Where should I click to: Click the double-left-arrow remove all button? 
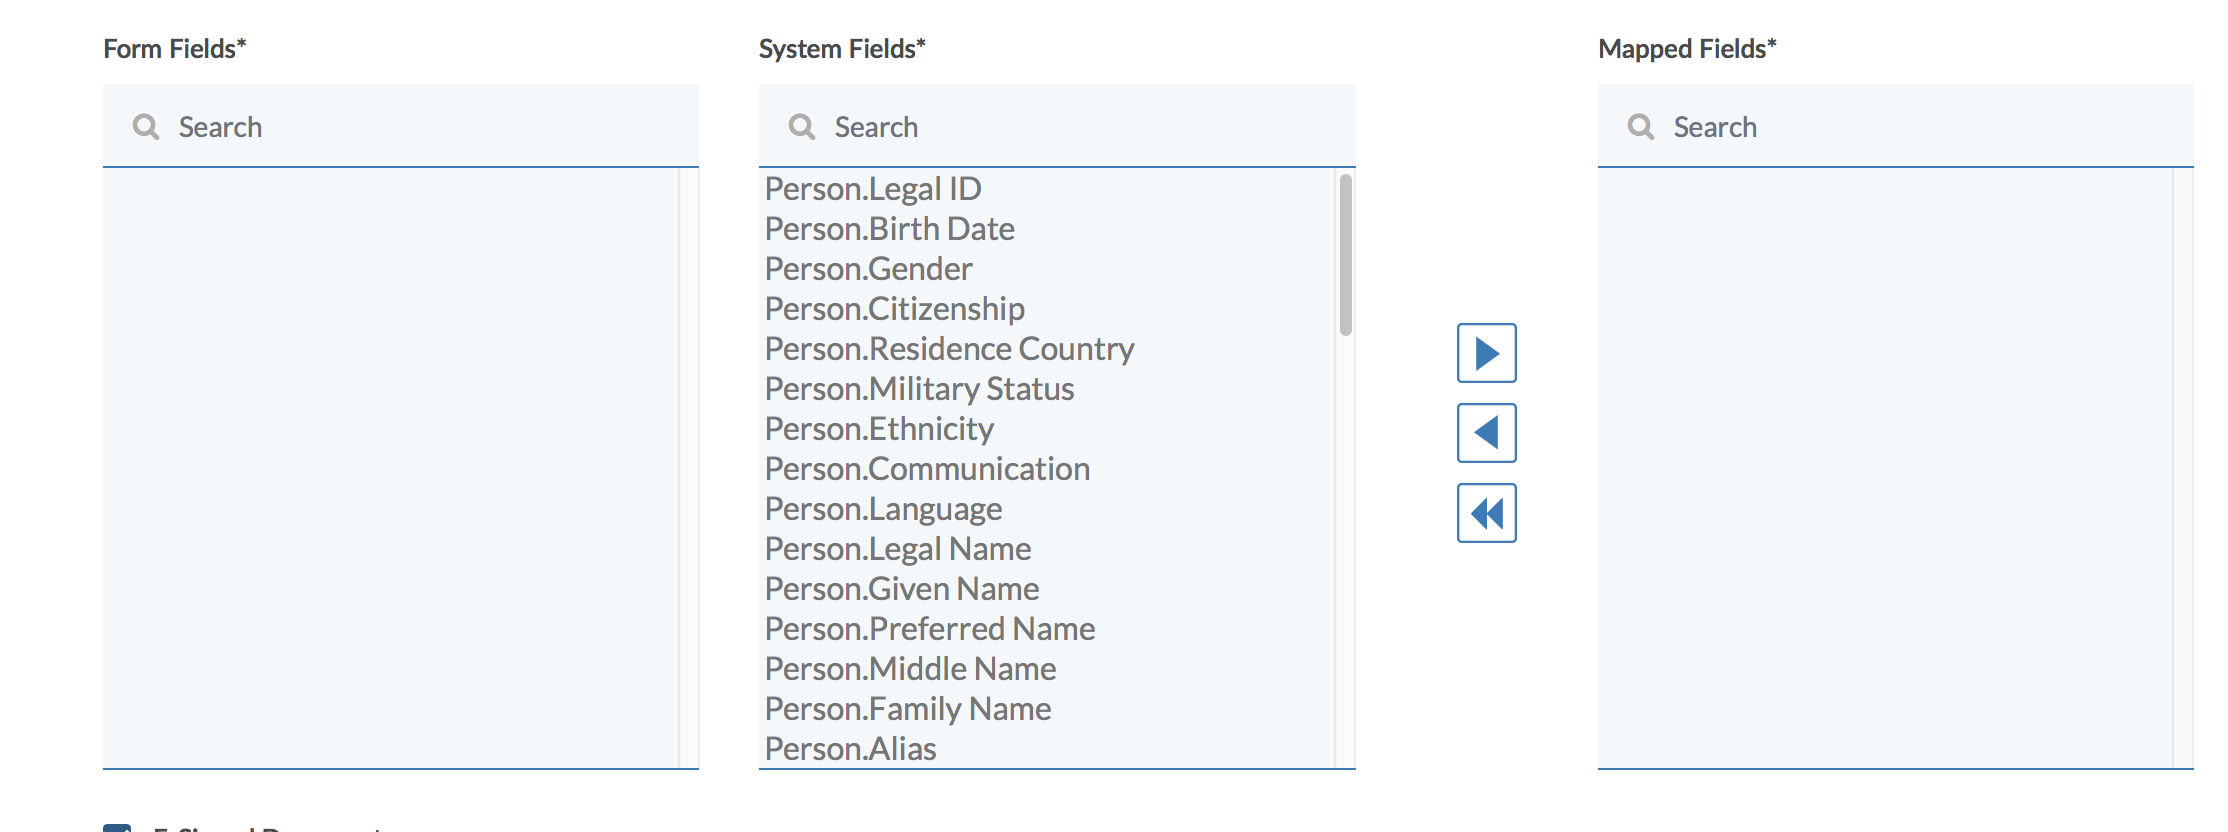[x=1486, y=513]
